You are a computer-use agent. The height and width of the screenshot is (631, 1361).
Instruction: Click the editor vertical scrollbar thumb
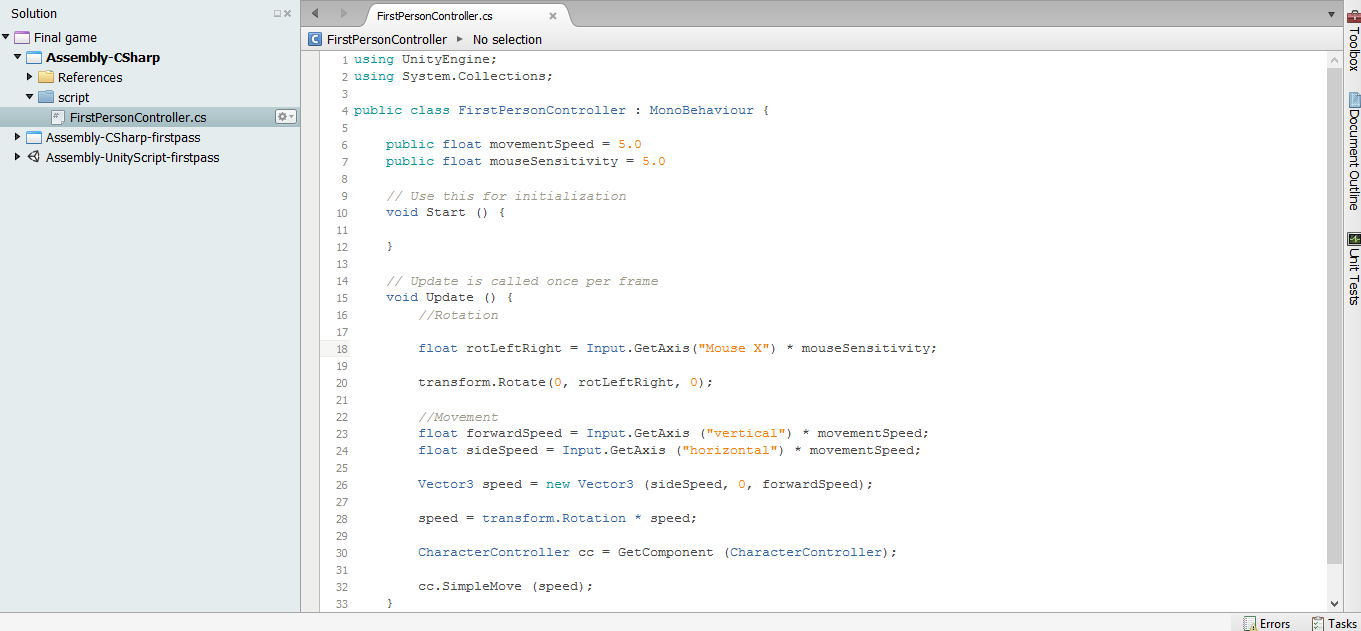pyautogui.click(x=1334, y=315)
